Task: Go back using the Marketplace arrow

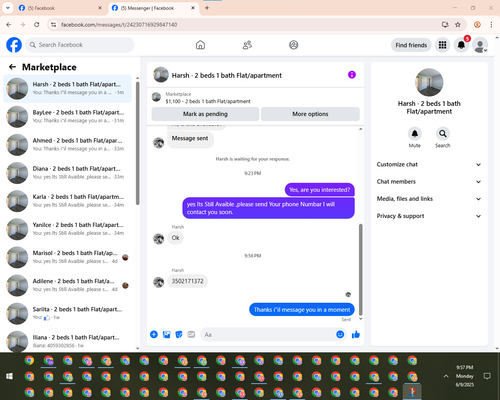Action: click(x=12, y=67)
